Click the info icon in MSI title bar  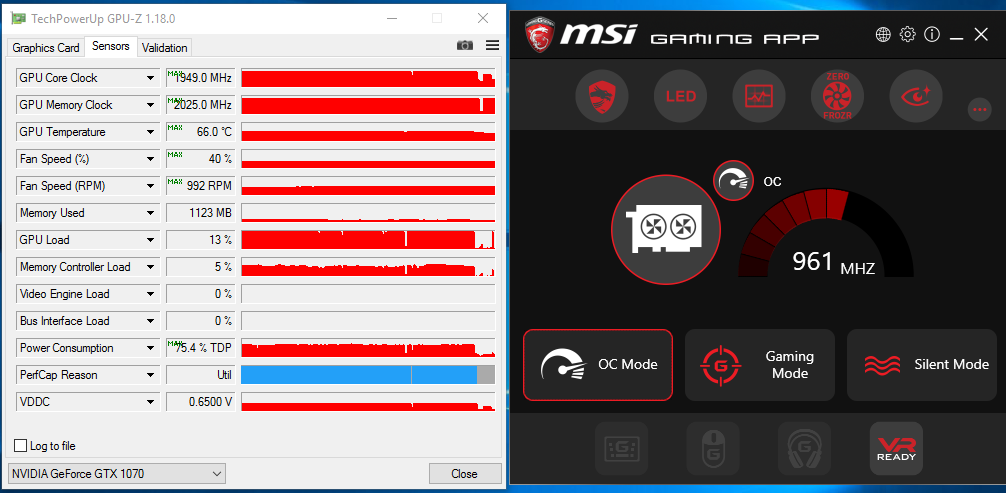tap(932, 35)
